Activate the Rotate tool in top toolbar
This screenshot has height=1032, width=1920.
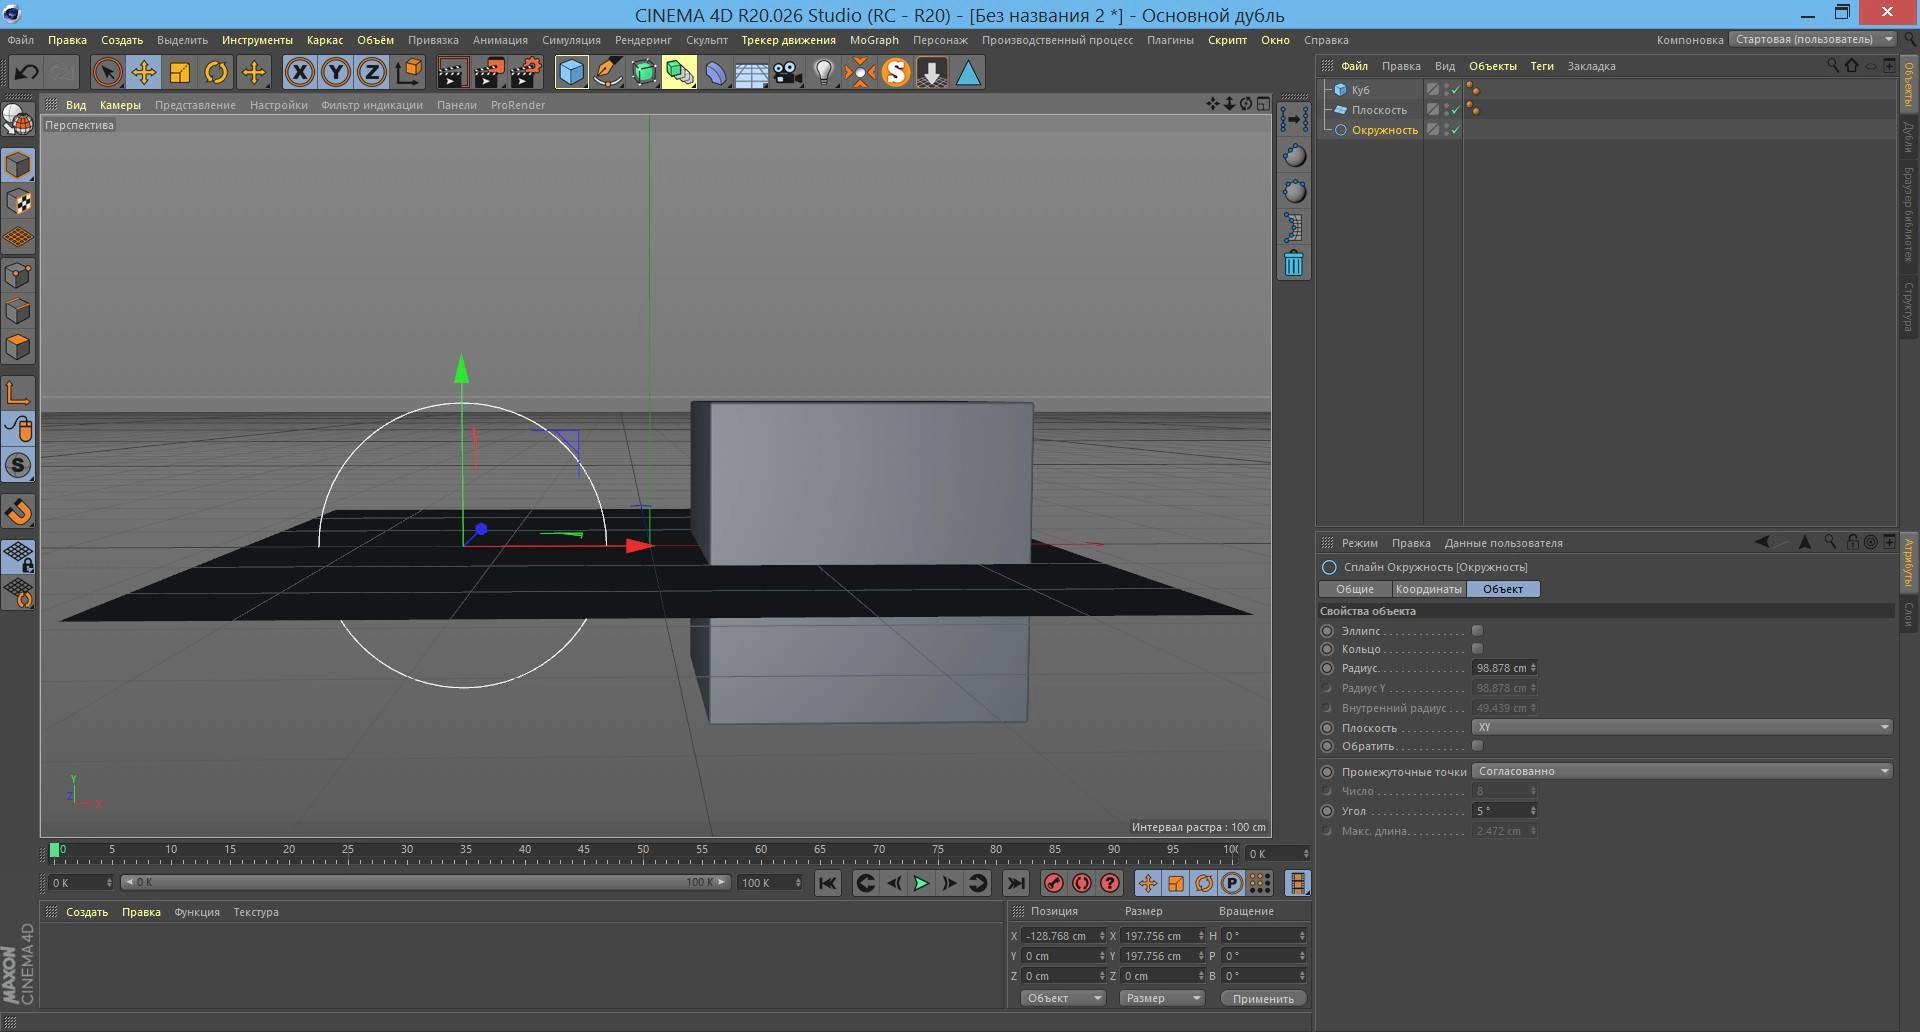click(216, 72)
